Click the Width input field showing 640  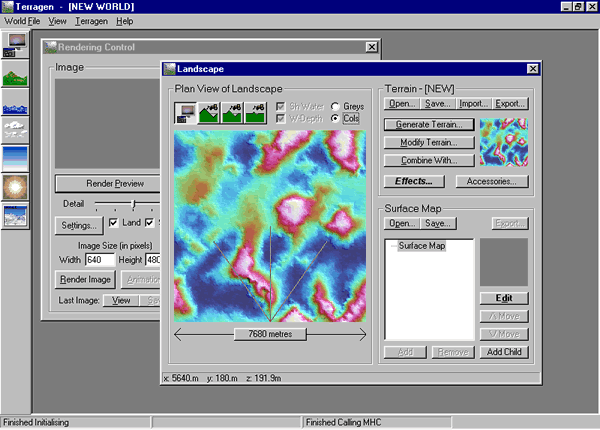(100, 260)
